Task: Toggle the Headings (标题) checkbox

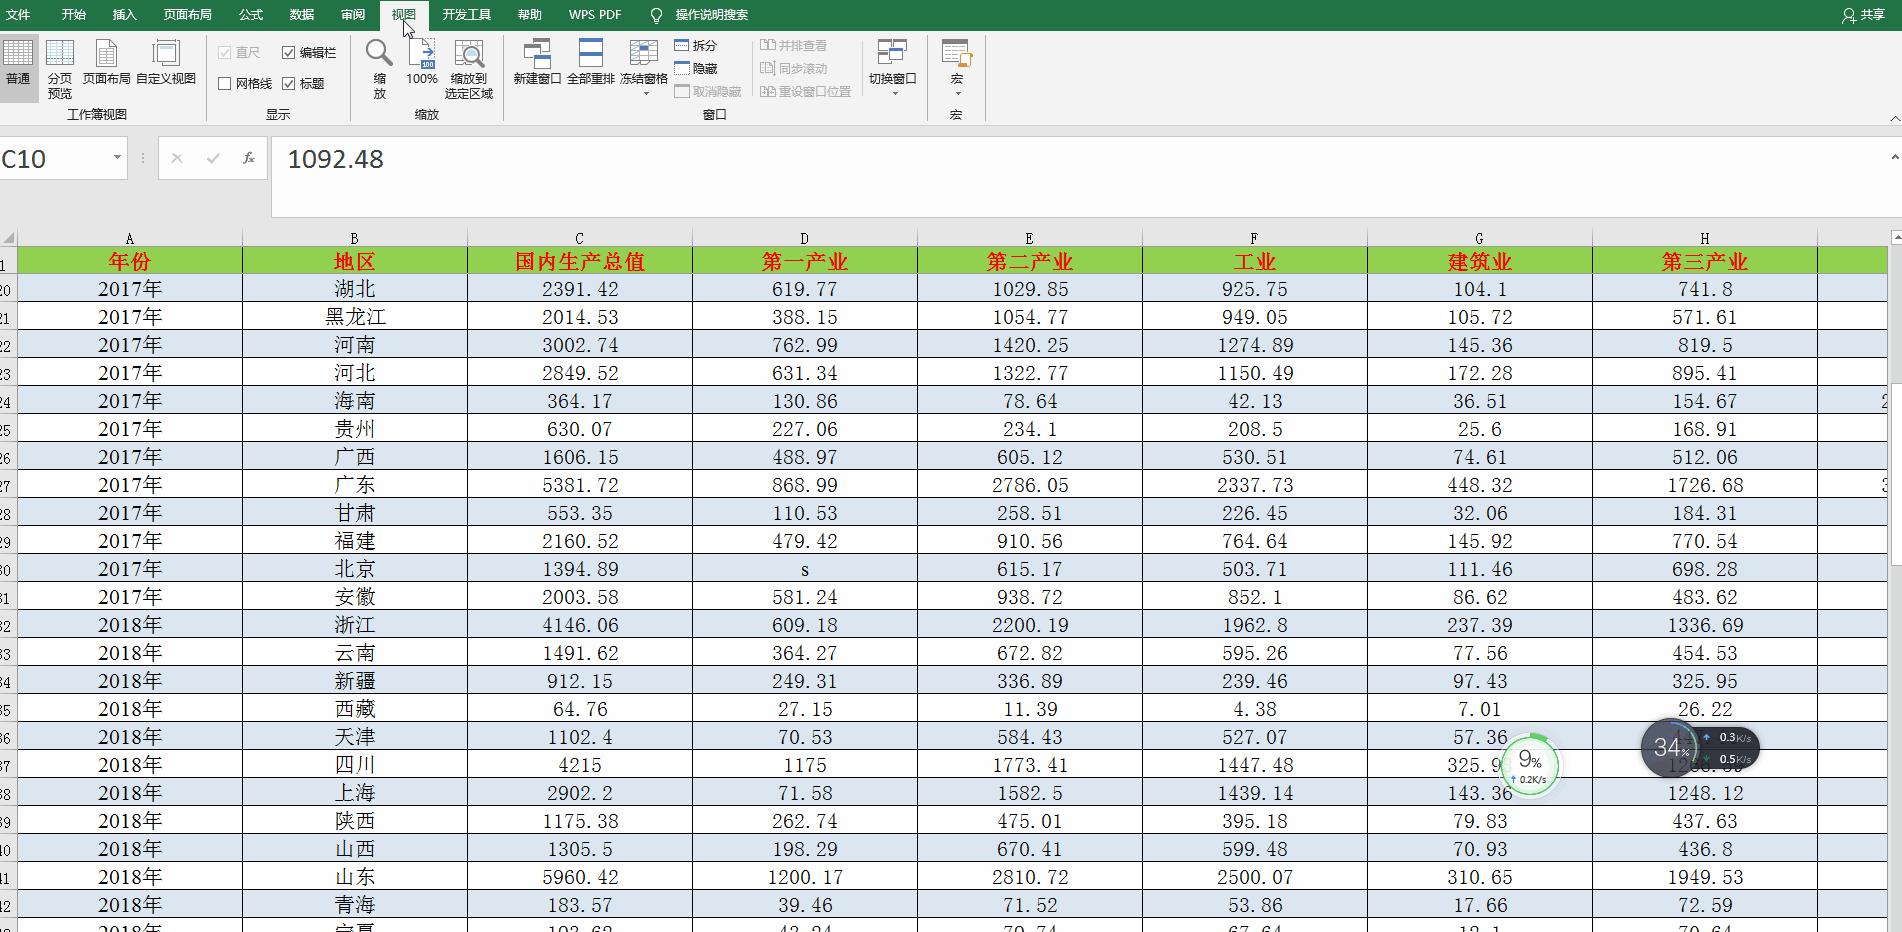Action: tap(289, 84)
